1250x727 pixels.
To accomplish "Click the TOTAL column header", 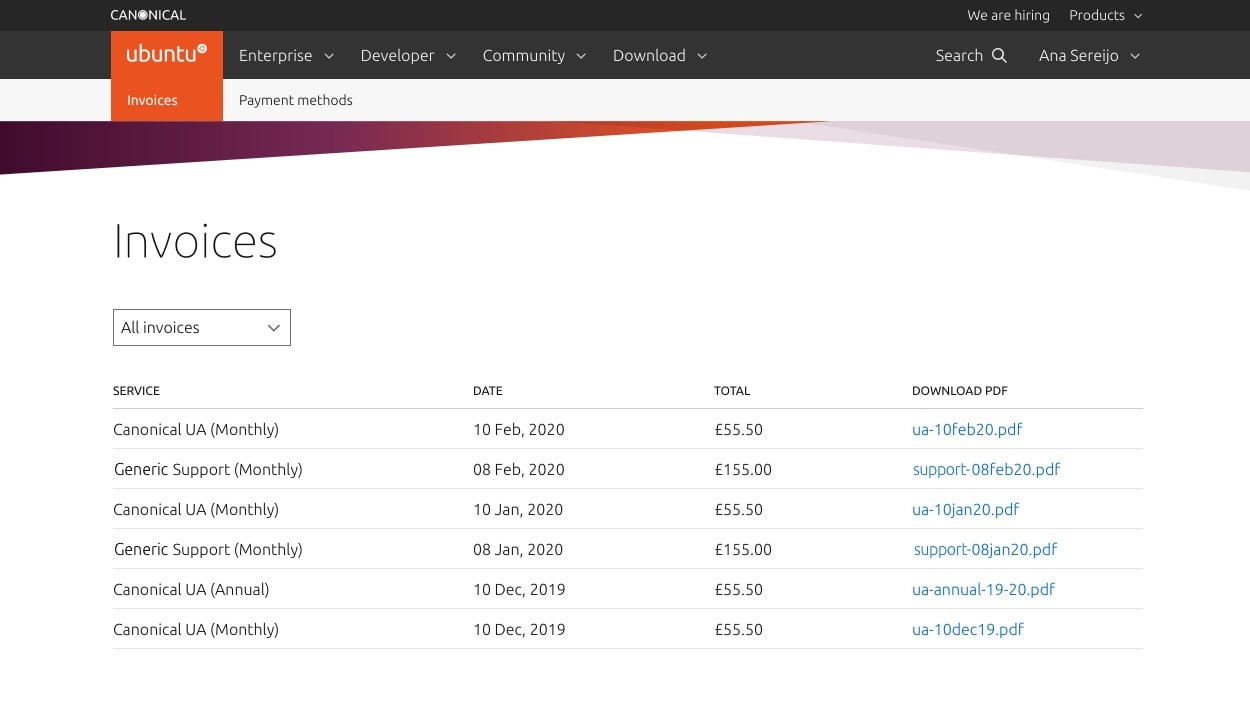I will pos(732,391).
